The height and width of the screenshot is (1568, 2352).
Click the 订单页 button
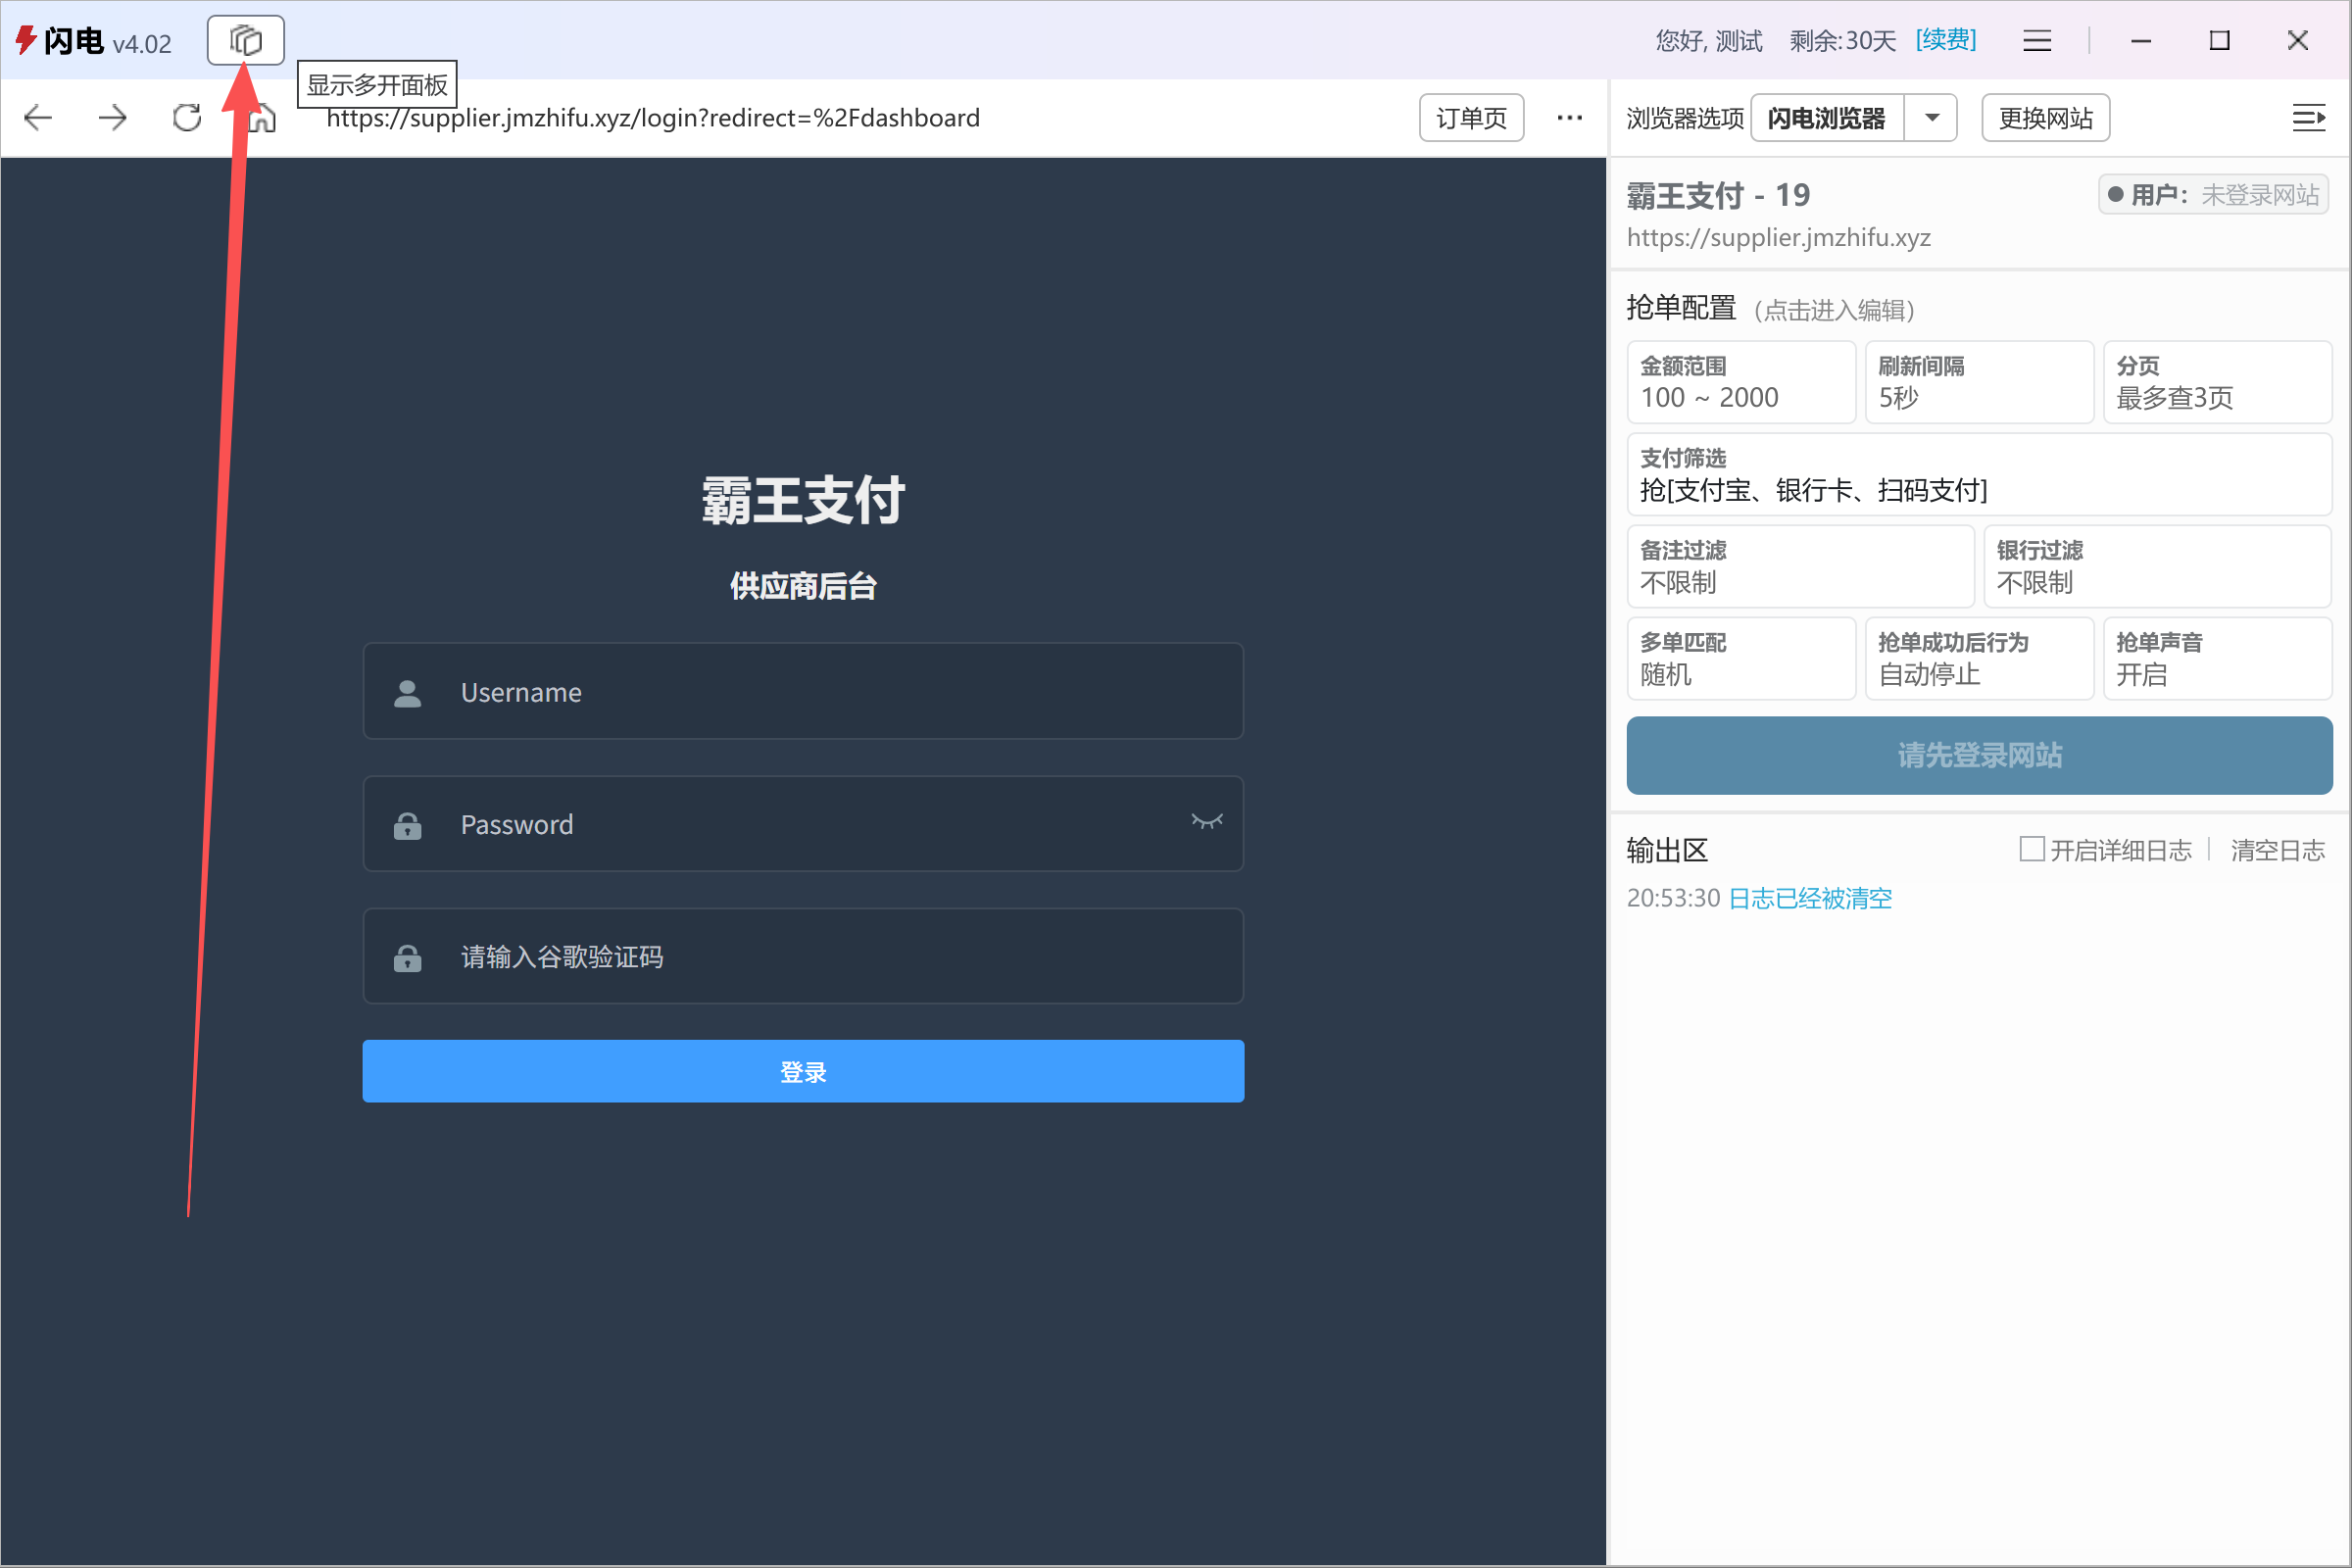1470,118
